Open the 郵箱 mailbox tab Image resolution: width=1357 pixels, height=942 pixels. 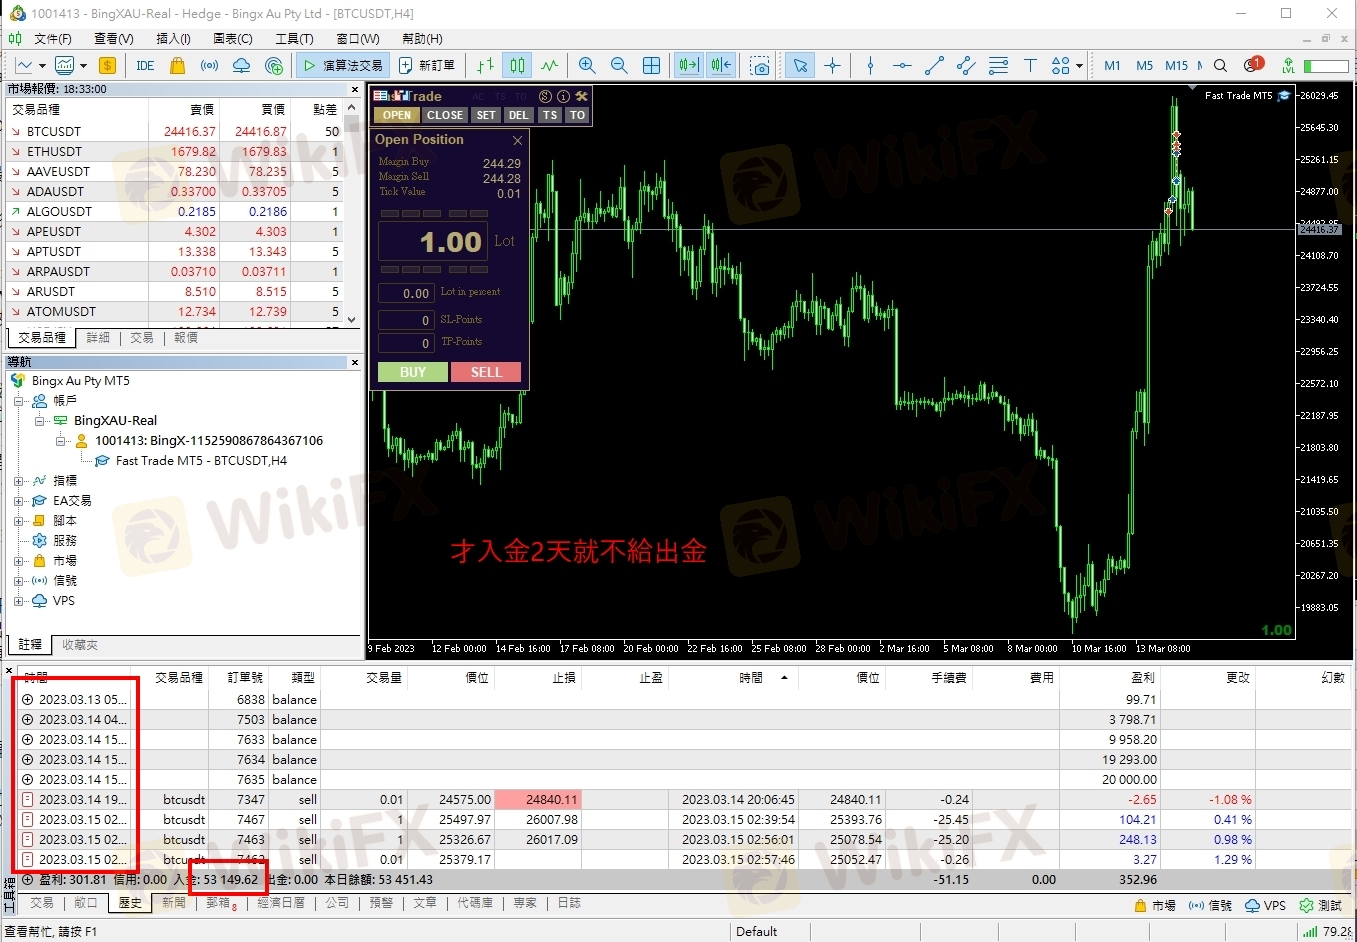coord(219,903)
